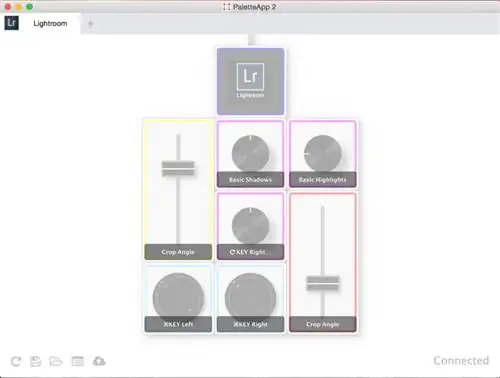The width and height of the screenshot is (500, 378).
Task: Click the Connected status text
Action: point(461,360)
